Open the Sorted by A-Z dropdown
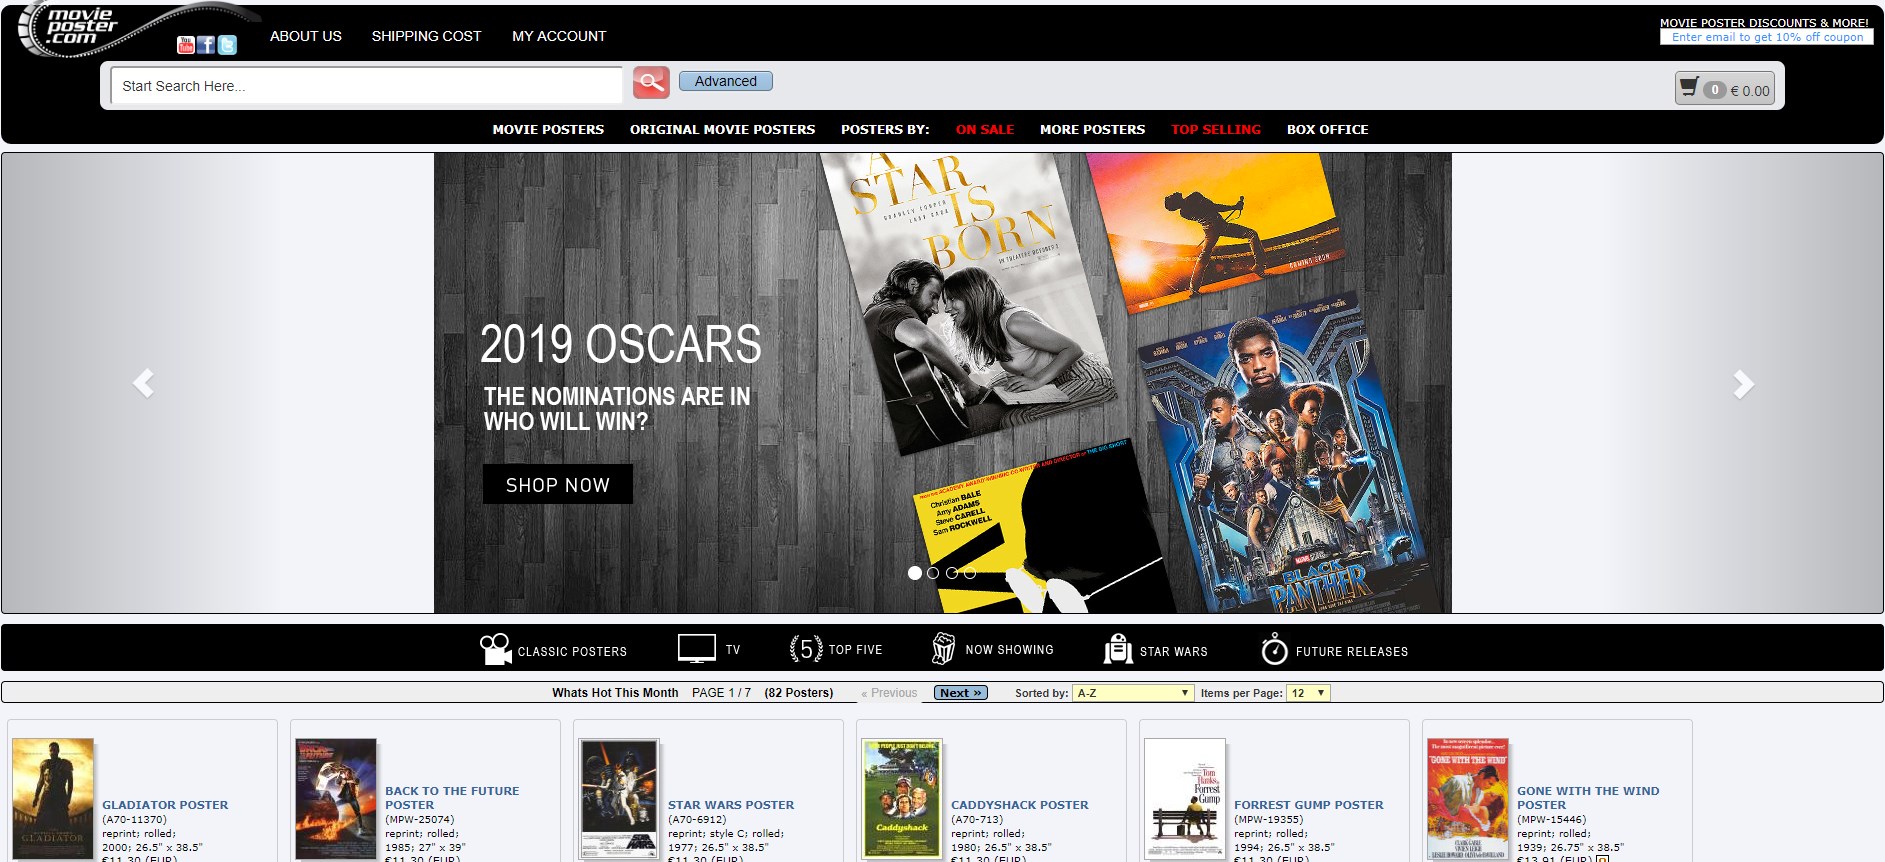Viewport: 1885px width, 862px height. [1133, 693]
